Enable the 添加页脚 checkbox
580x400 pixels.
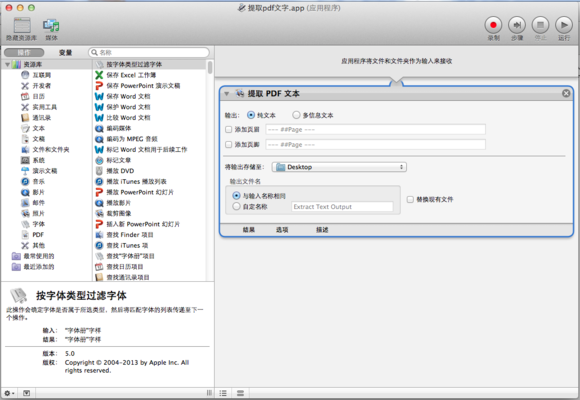pyautogui.click(x=229, y=145)
